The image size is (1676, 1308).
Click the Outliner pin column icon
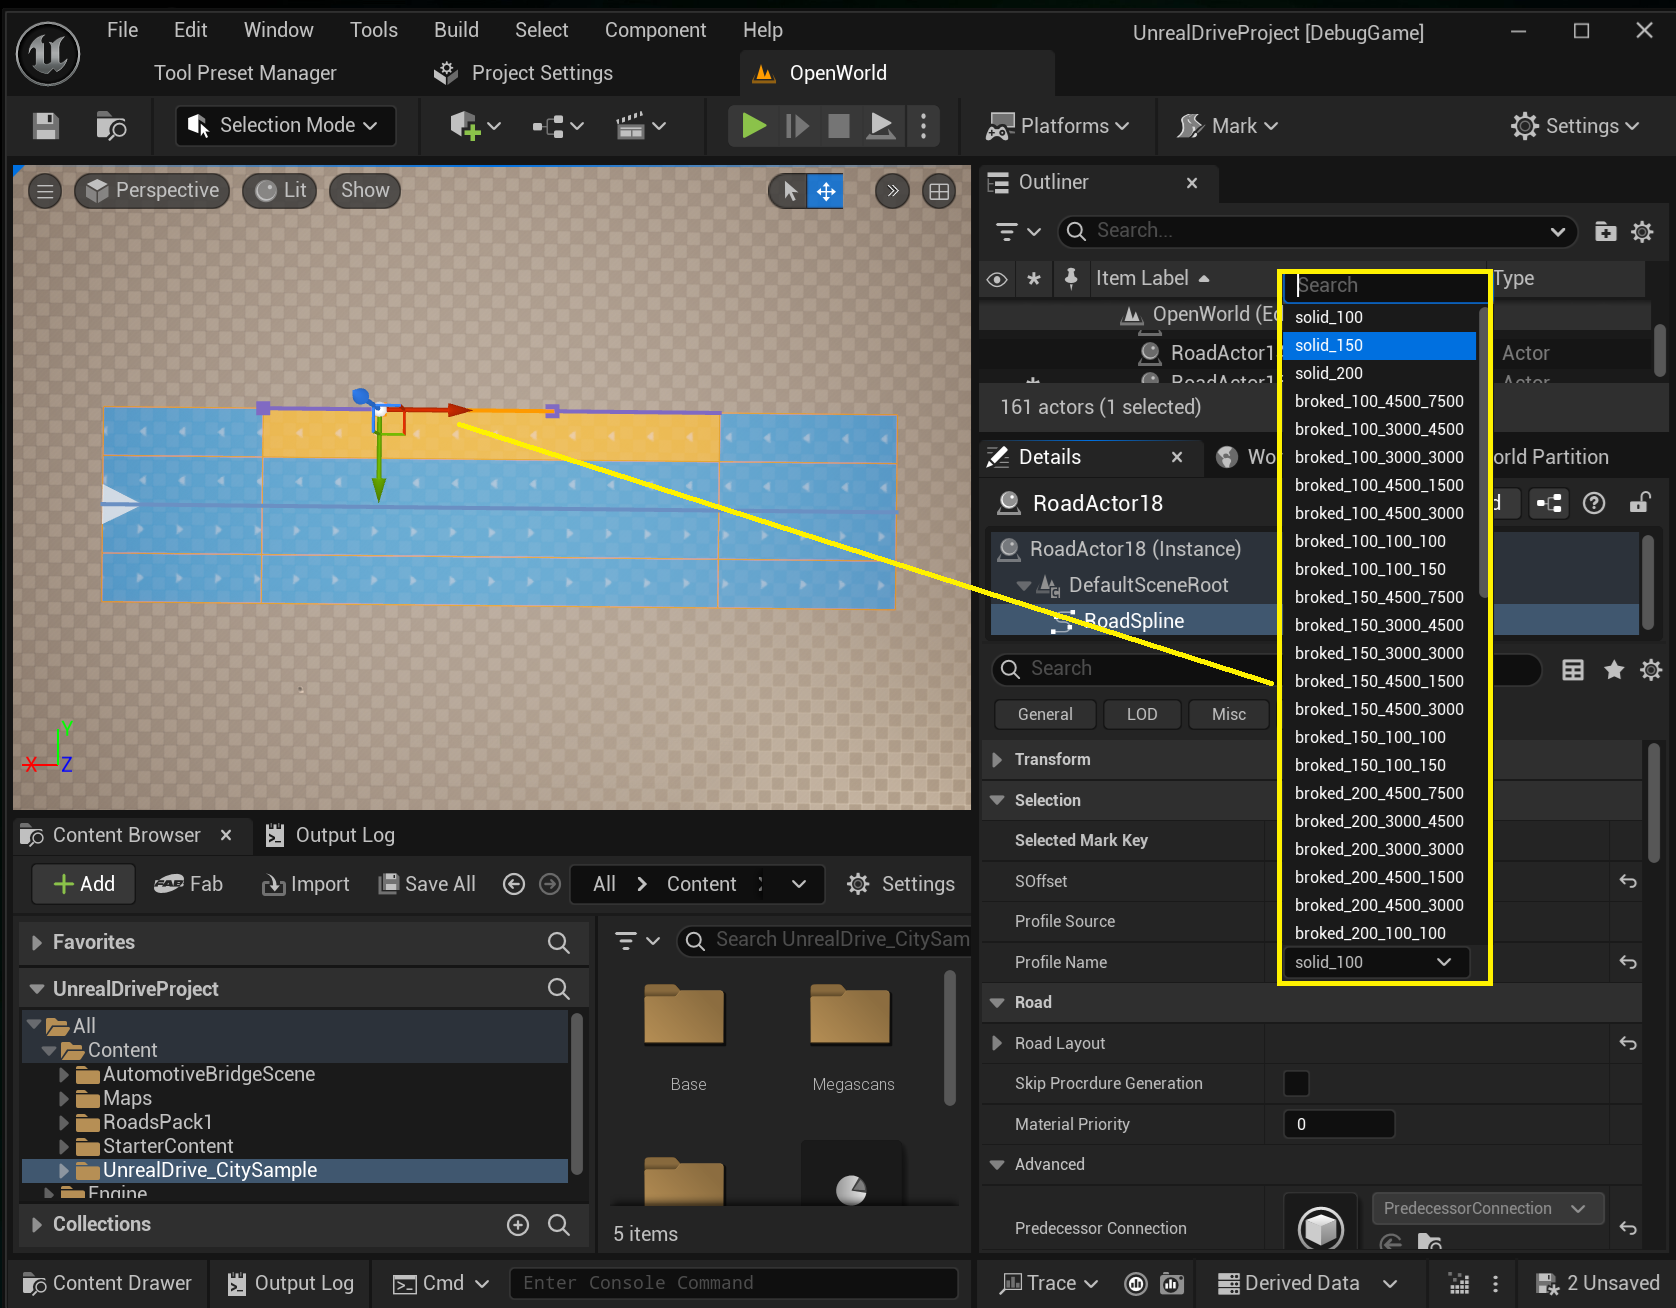click(x=1071, y=279)
